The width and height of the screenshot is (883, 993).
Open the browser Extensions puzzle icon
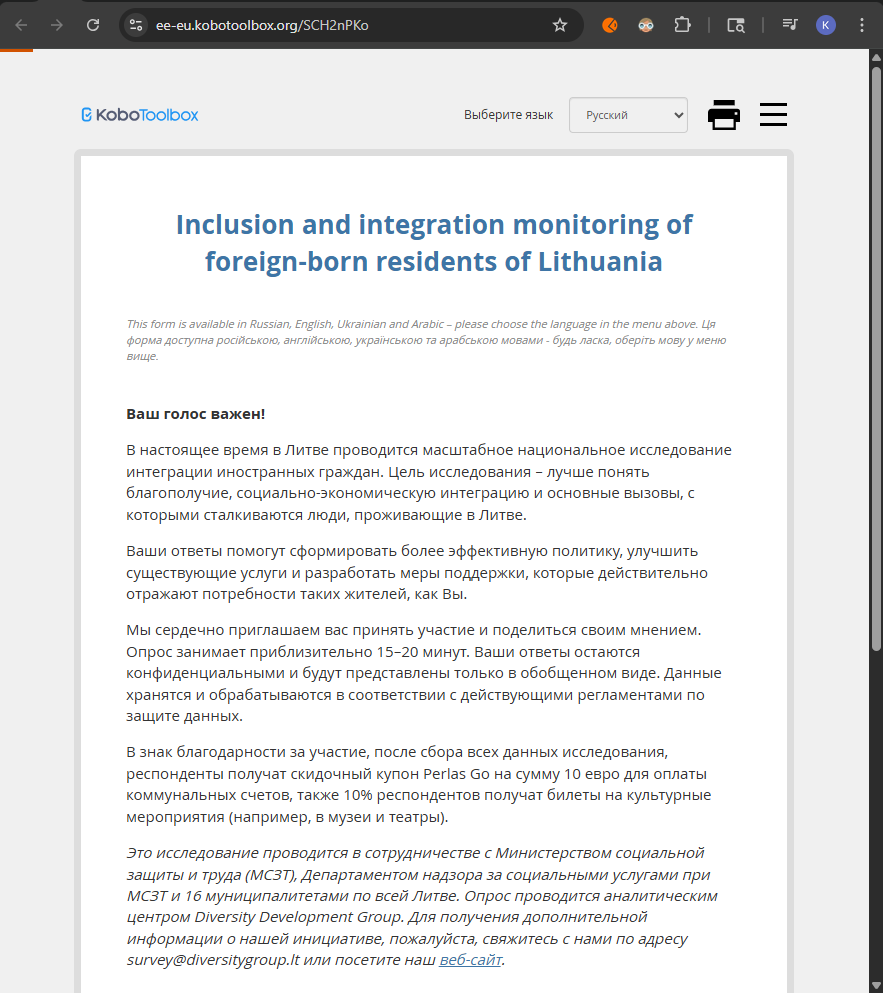coord(683,25)
